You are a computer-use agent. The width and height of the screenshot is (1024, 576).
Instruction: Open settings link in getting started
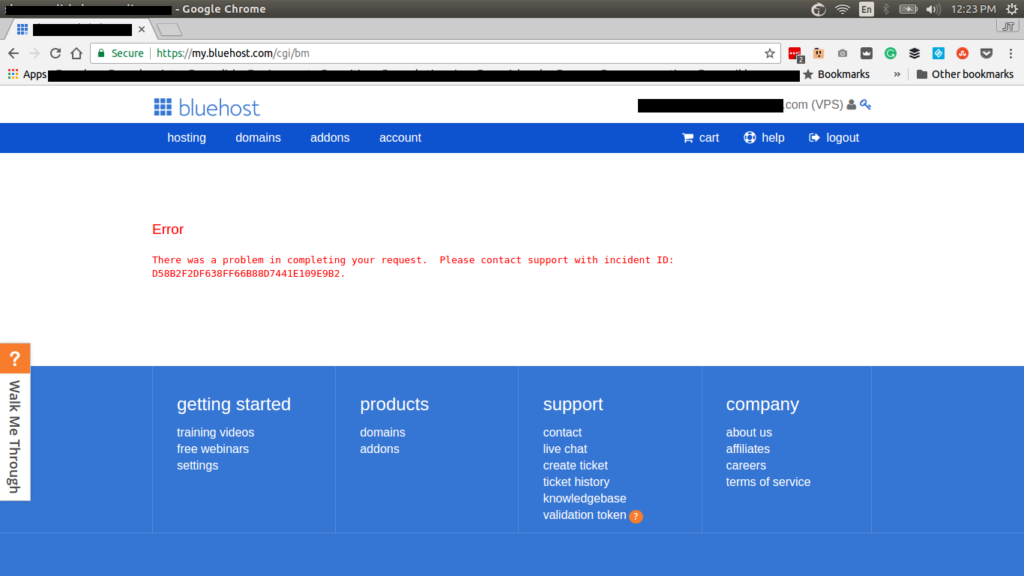click(x=197, y=466)
